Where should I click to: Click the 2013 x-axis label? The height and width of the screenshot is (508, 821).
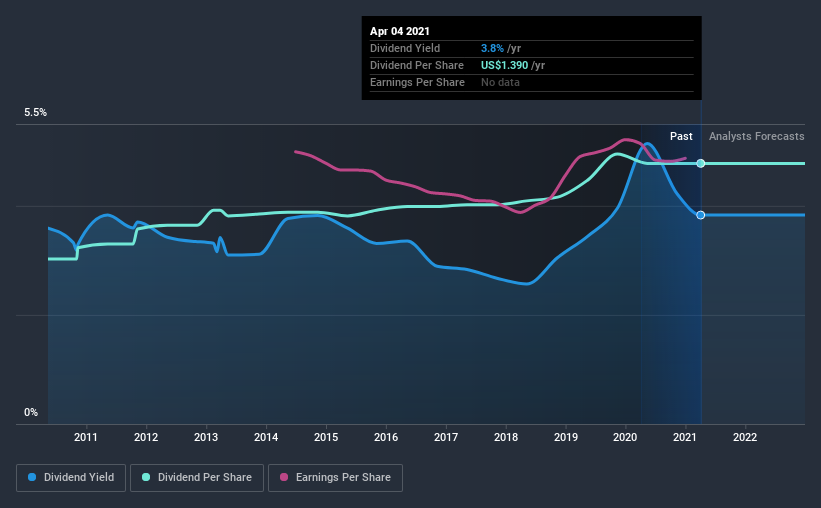(x=206, y=437)
